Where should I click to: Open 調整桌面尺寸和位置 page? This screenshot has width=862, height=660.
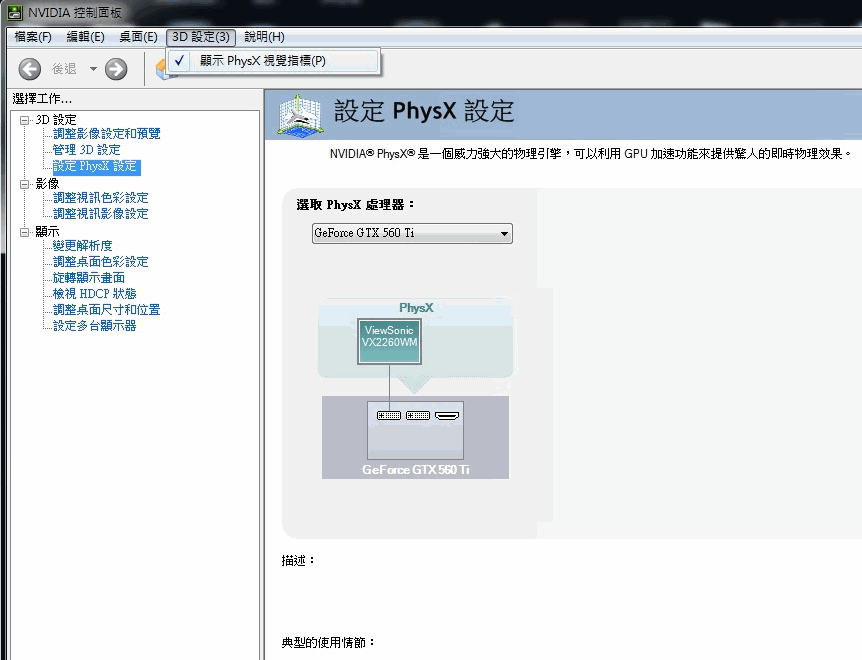pos(107,310)
